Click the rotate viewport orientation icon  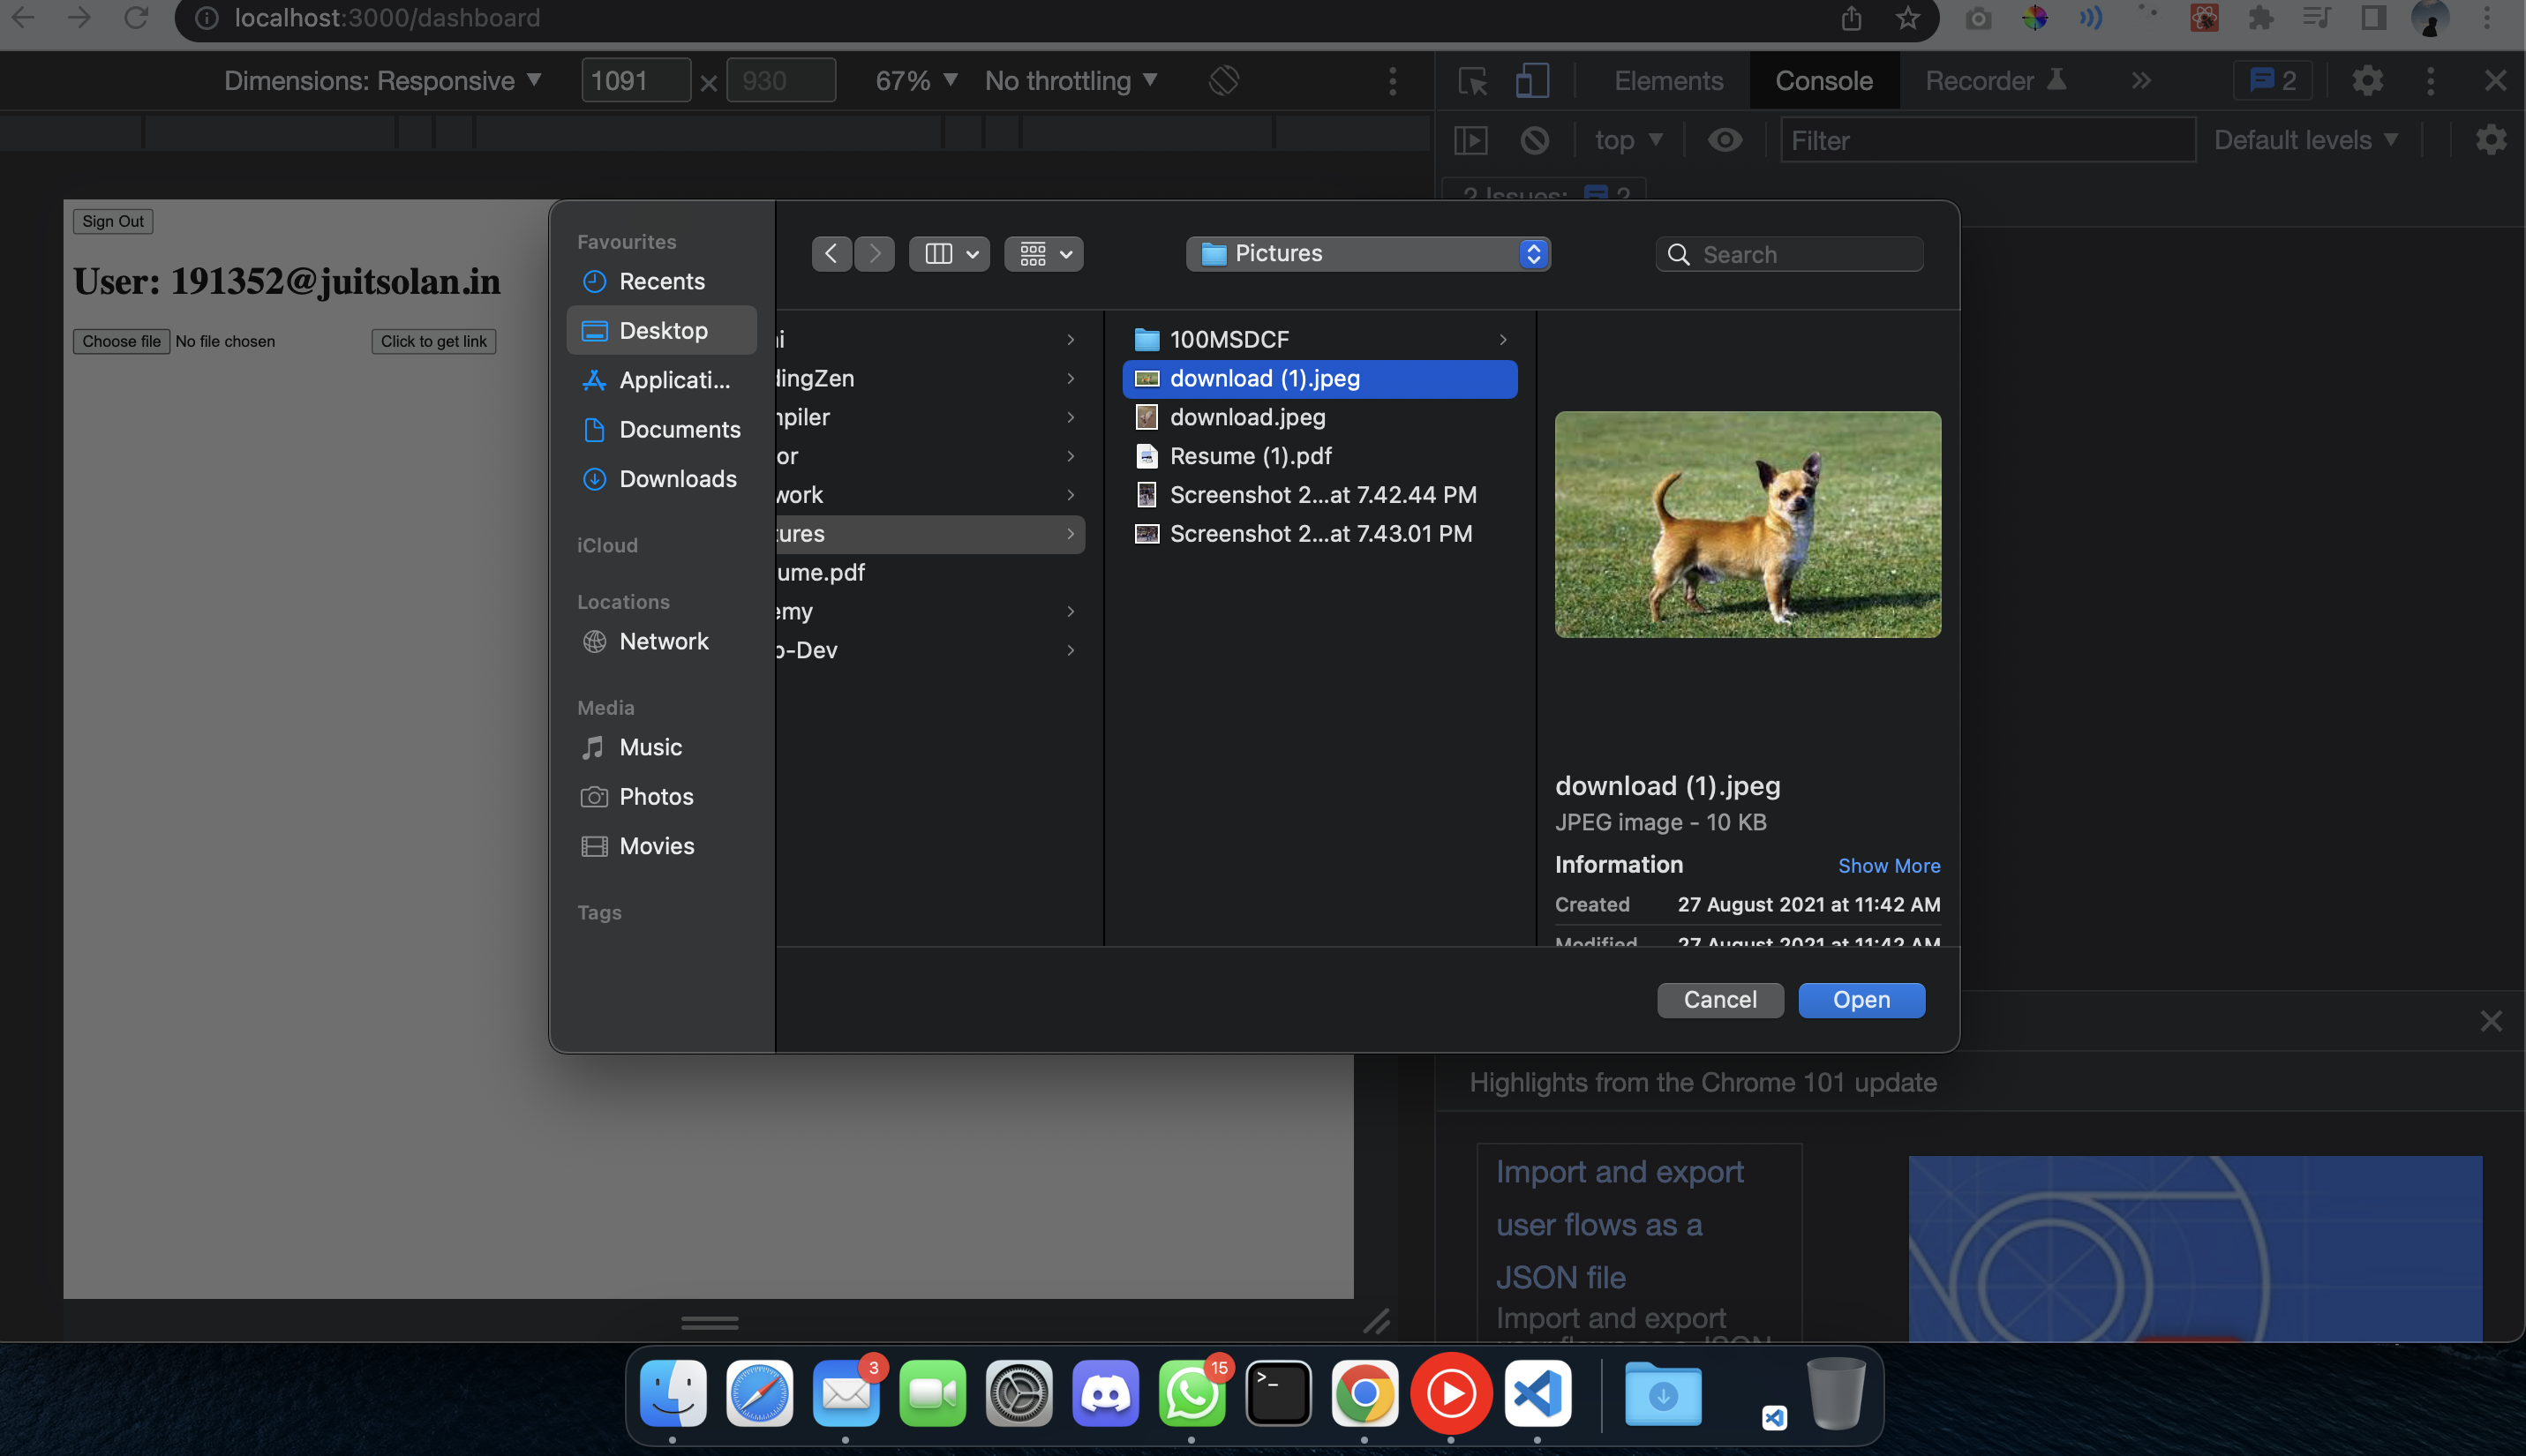point(1224,81)
